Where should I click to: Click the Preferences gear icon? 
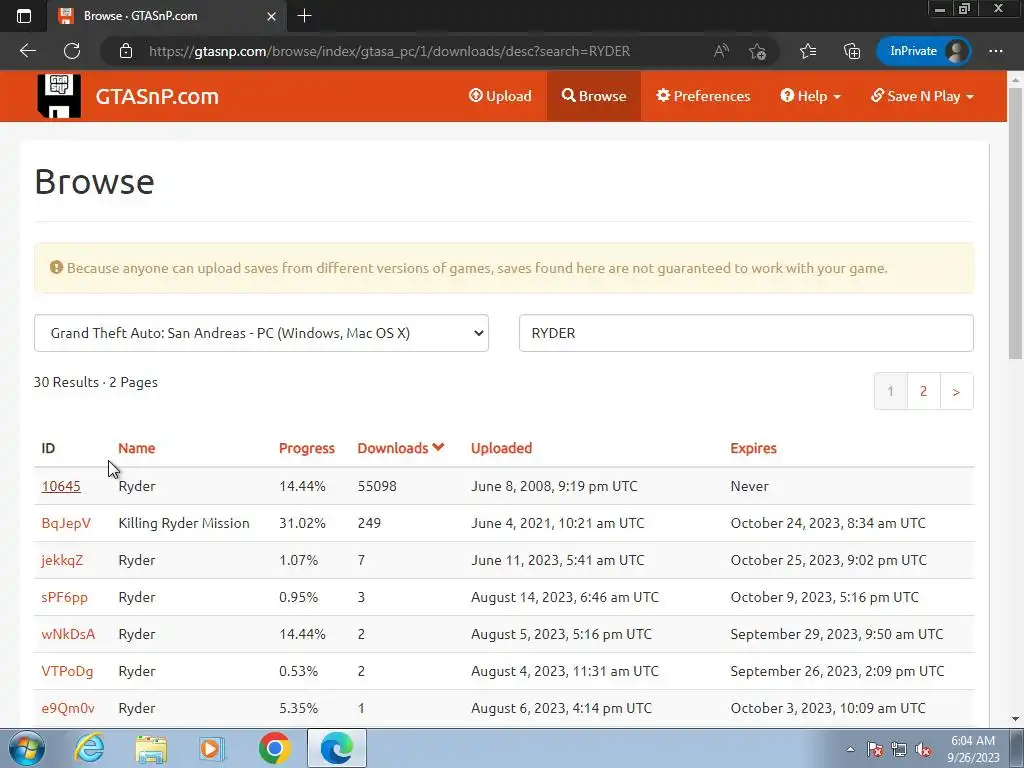click(x=664, y=96)
